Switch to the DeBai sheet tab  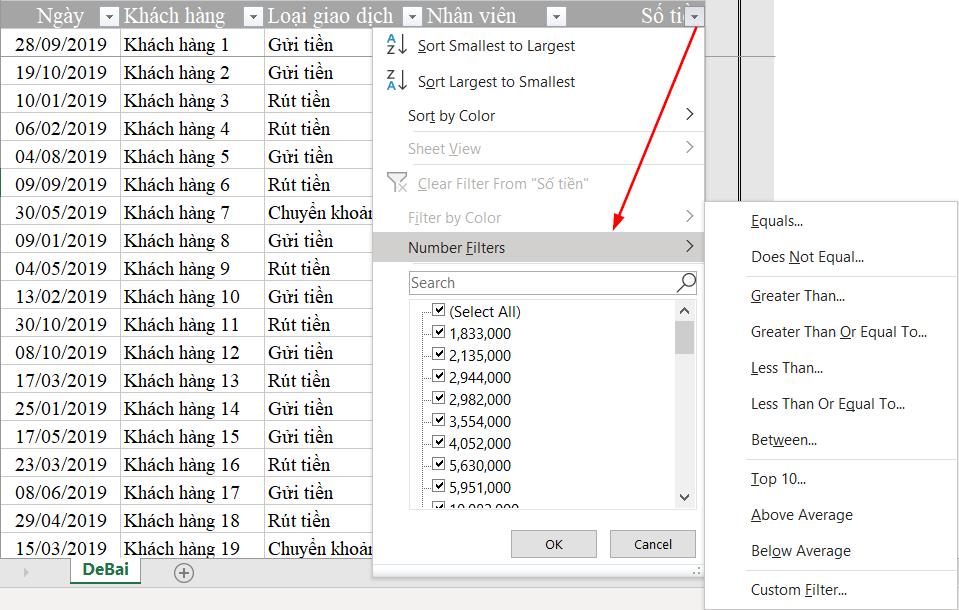click(x=105, y=570)
